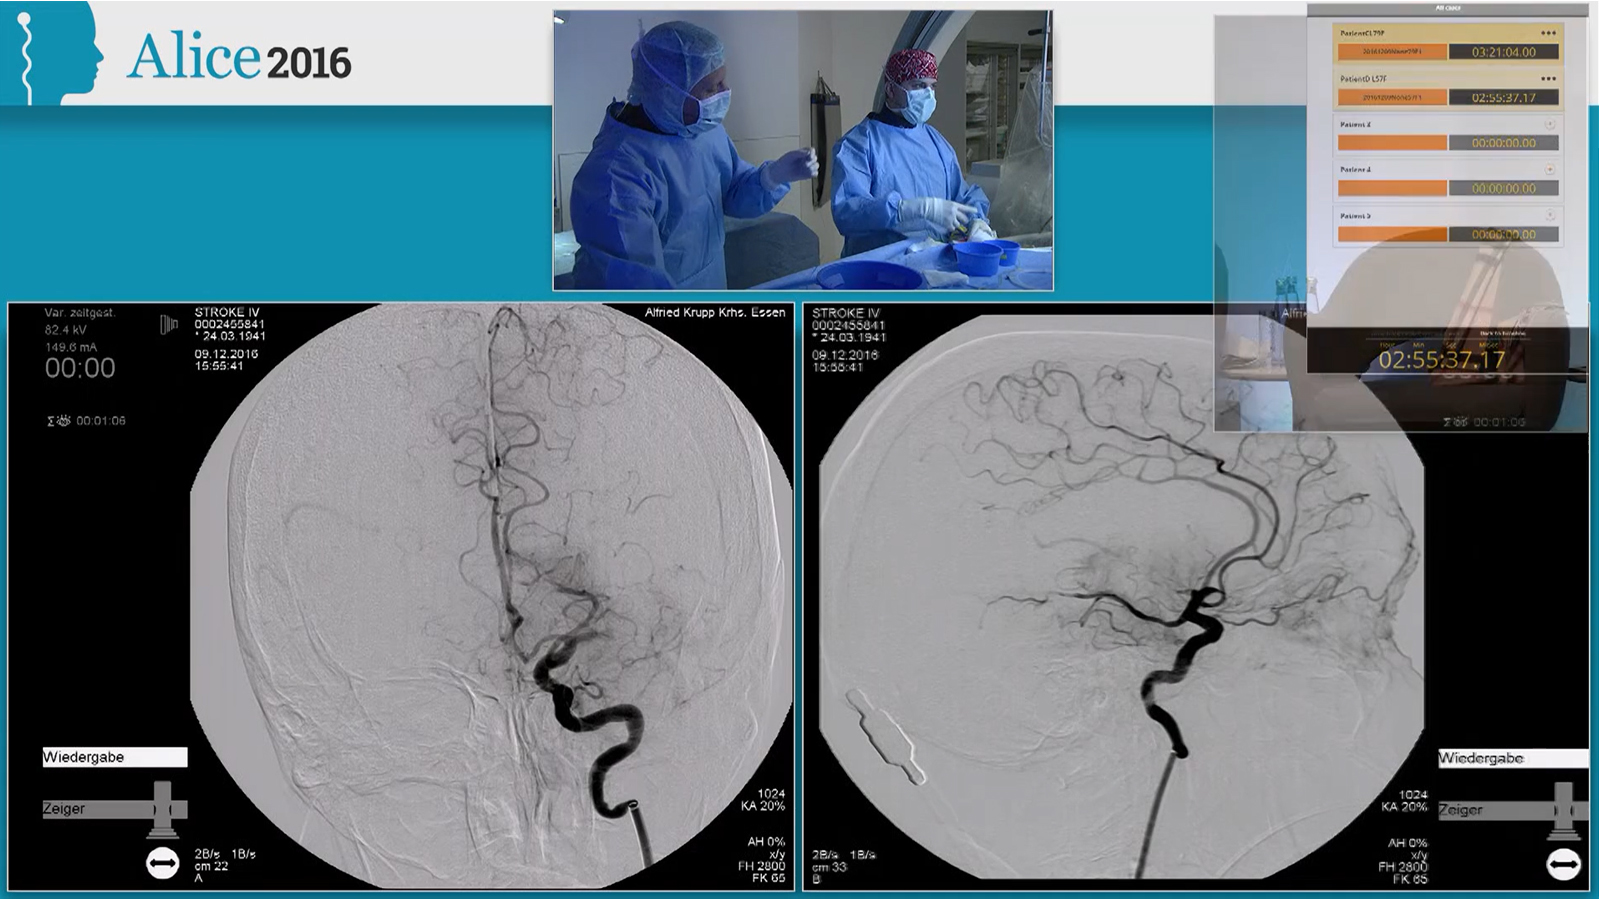
Task: Open the three-dot menu for Patient C
Action: click(1548, 33)
